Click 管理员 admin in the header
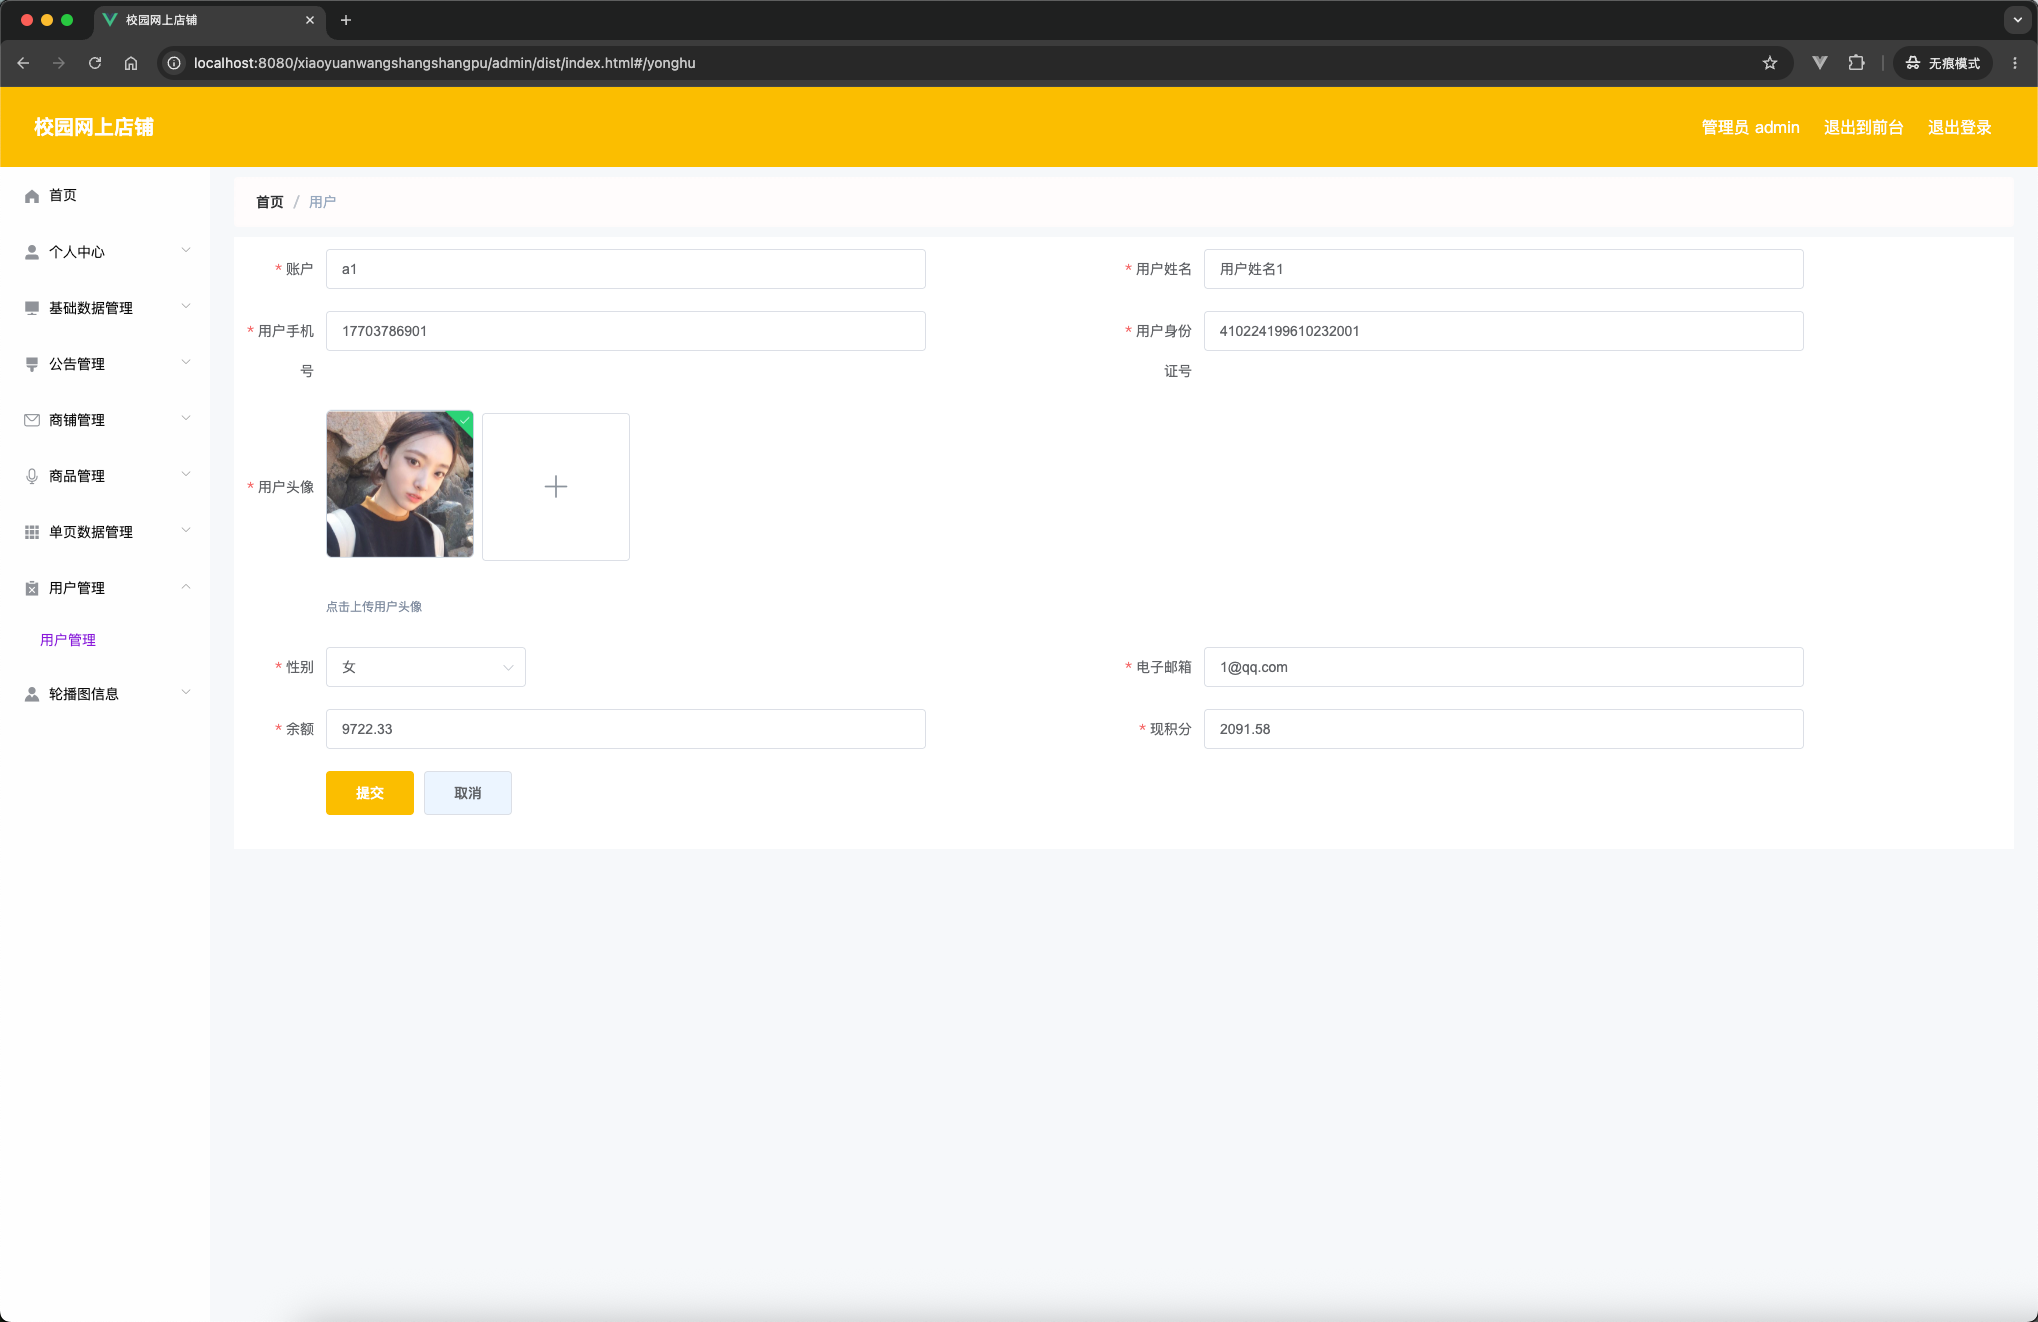Image resolution: width=2038 pixels, height=1322 pixels. pos(1751,127)
